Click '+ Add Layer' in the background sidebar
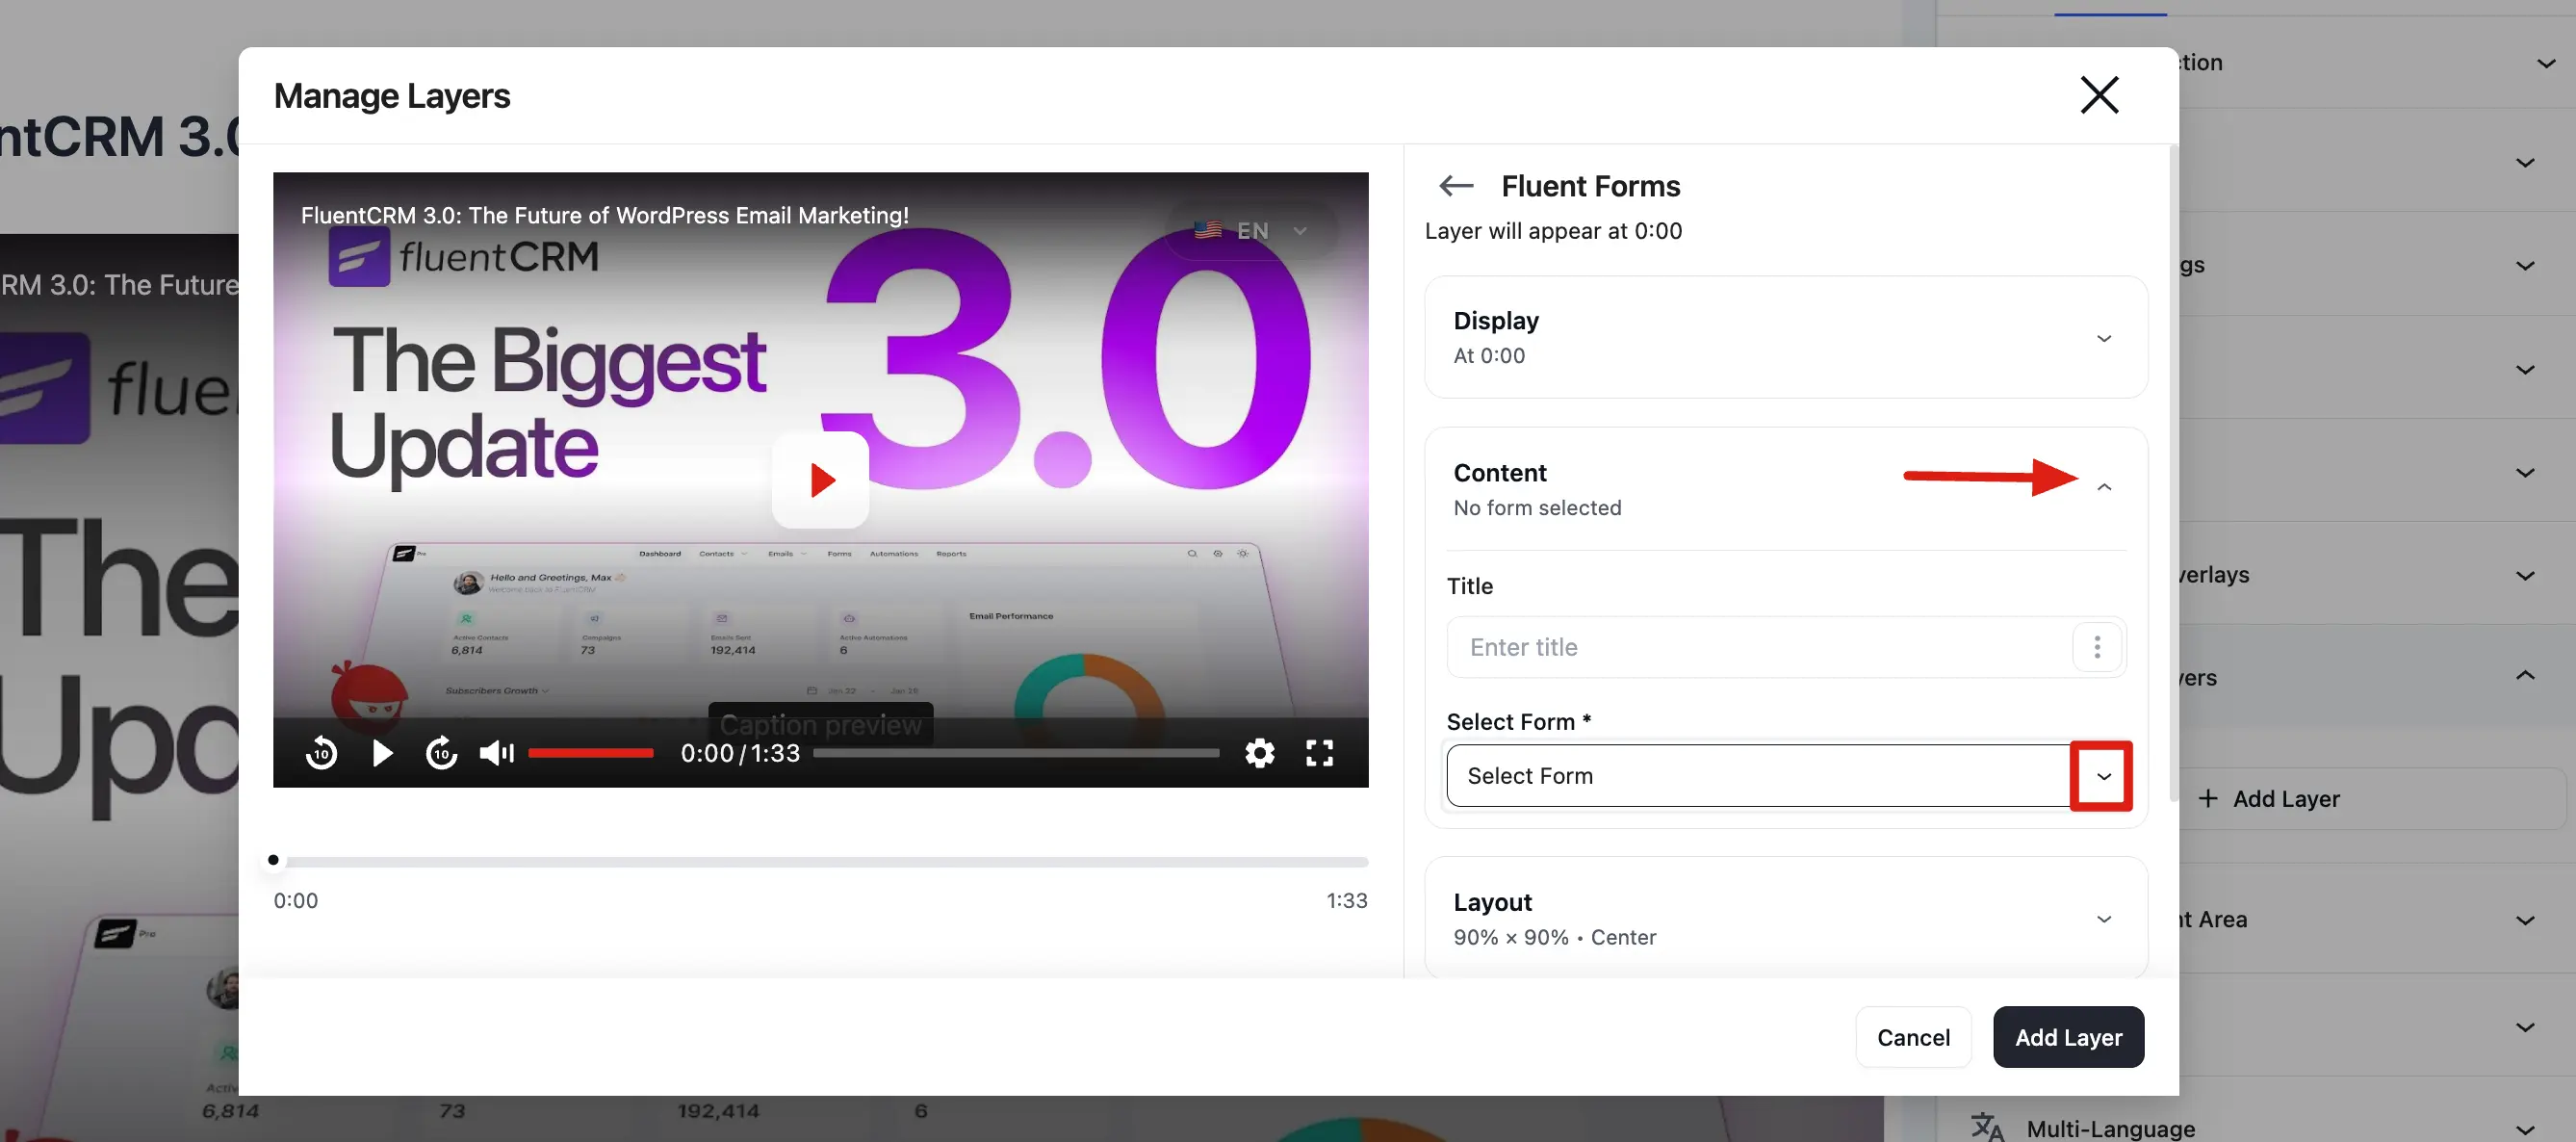This screenshot has height=1142, width=2576. (2268, 799)
